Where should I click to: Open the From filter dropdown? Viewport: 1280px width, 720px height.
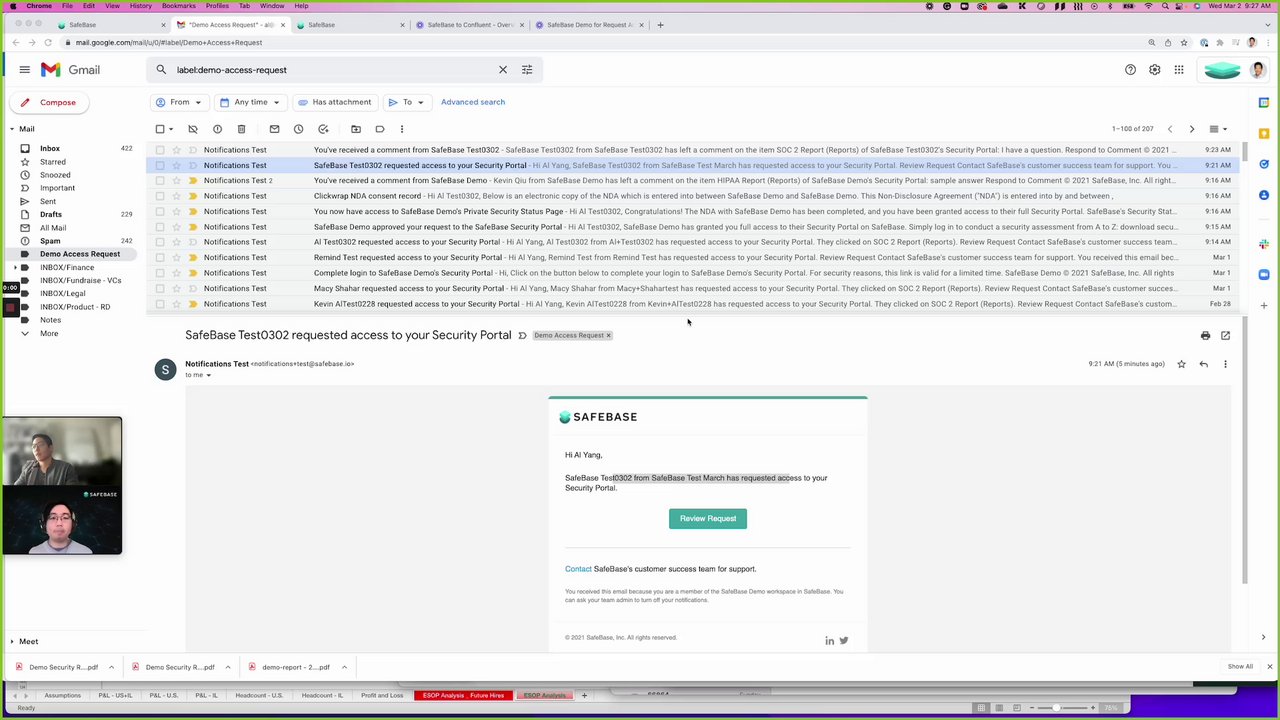pos(179,102)
